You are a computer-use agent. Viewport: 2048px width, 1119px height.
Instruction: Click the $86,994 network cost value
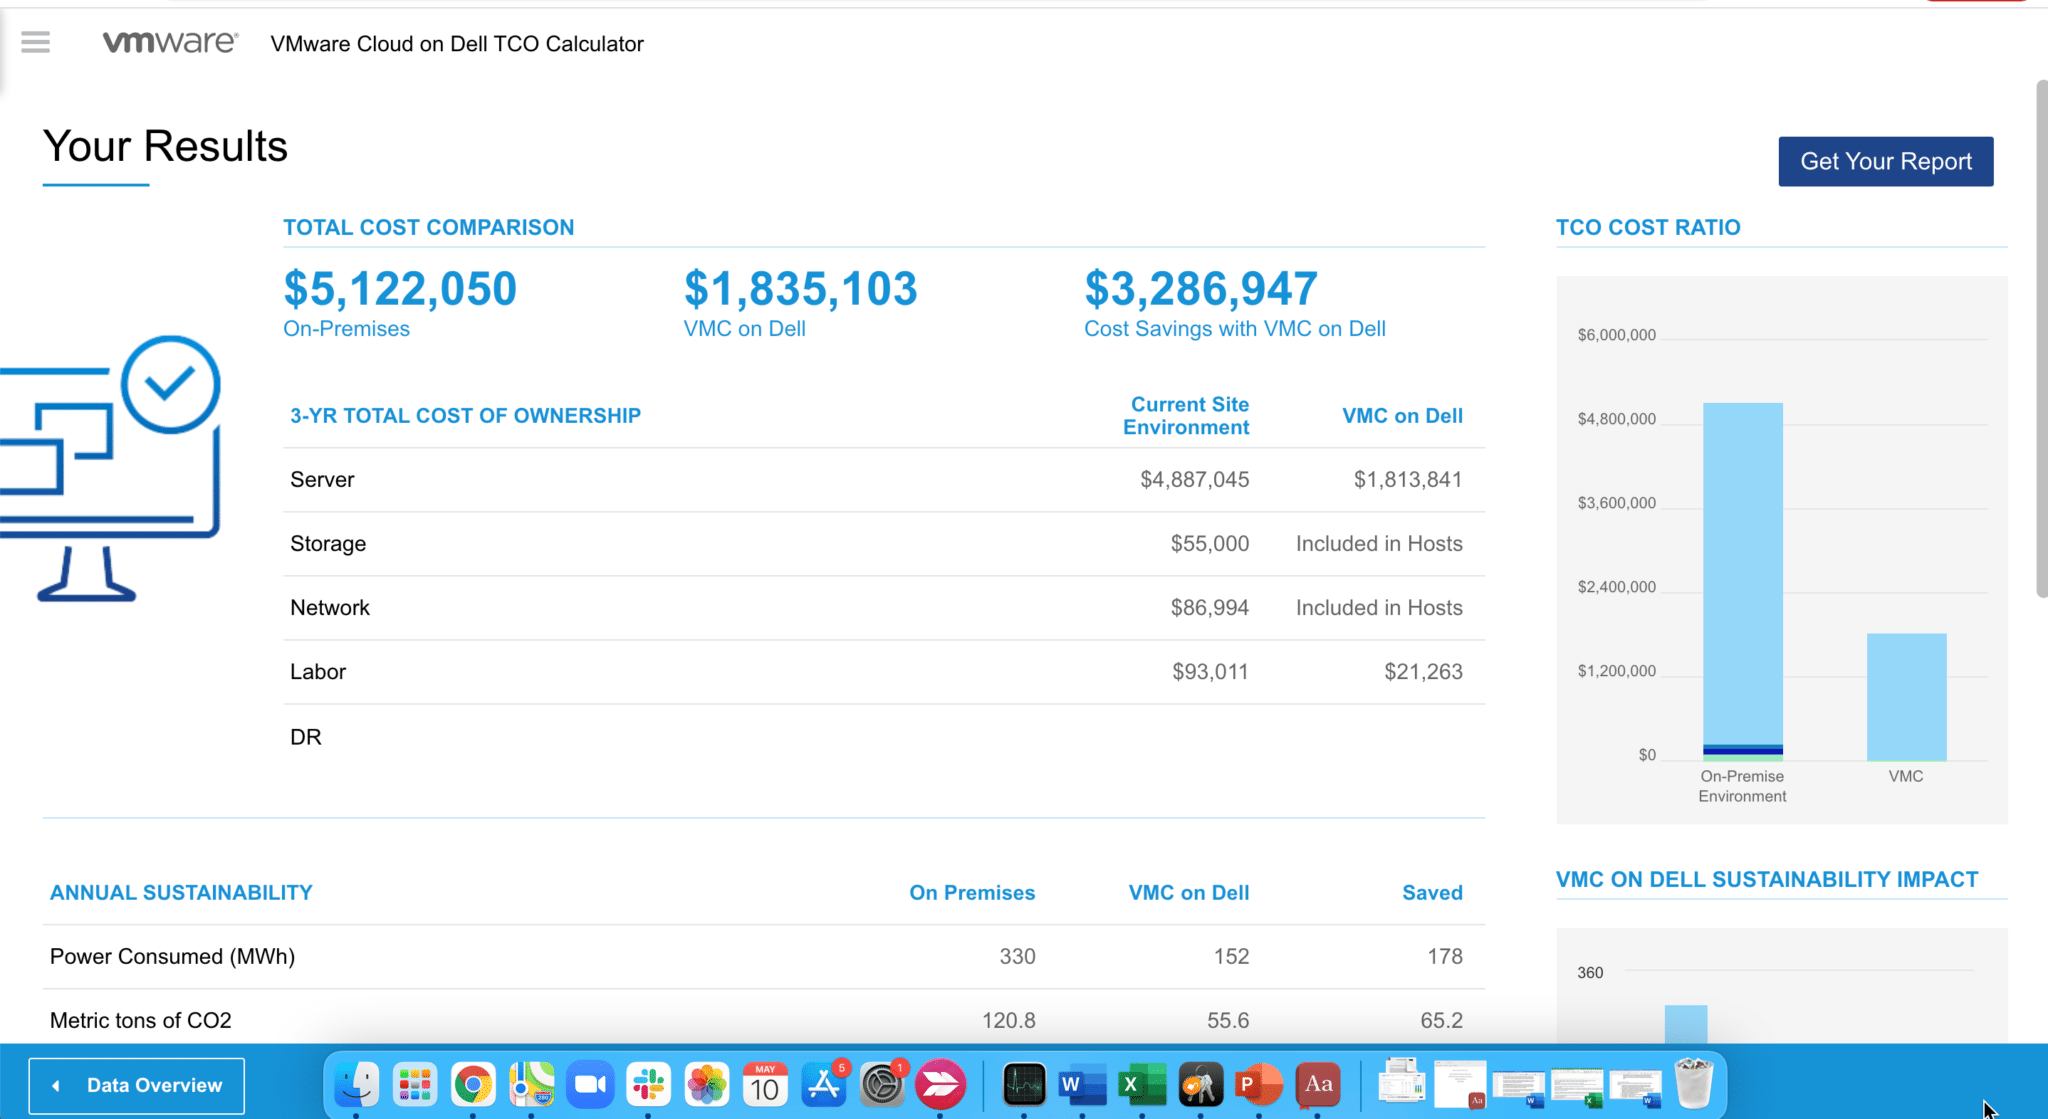[x=1210, y=608]
